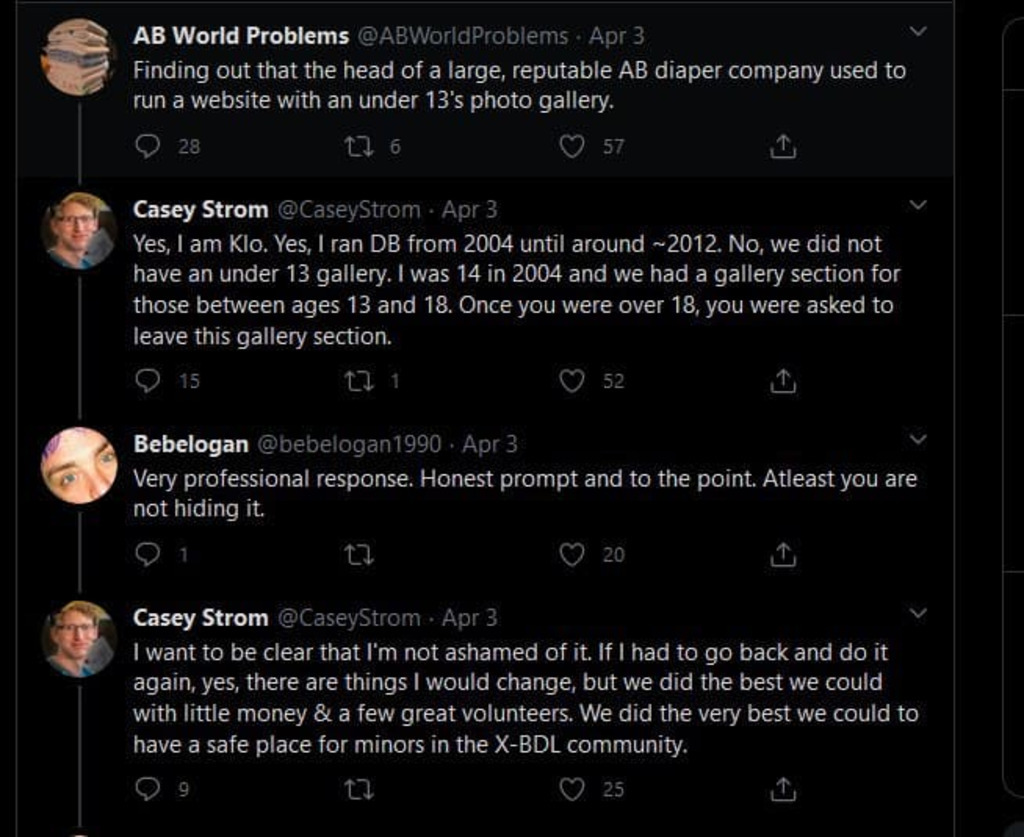
Task: Expand options chevron on Casey Strom's last tweet
Action: tap(918, 612)
